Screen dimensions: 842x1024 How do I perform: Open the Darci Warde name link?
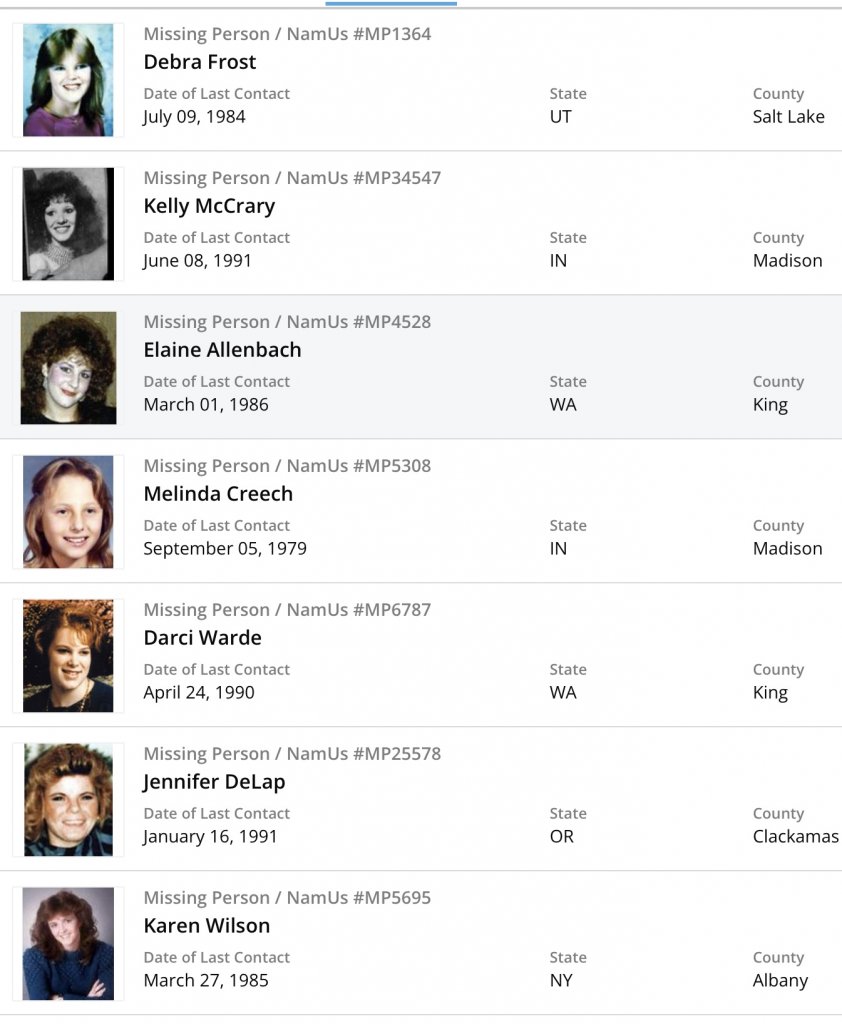point(202,638)
